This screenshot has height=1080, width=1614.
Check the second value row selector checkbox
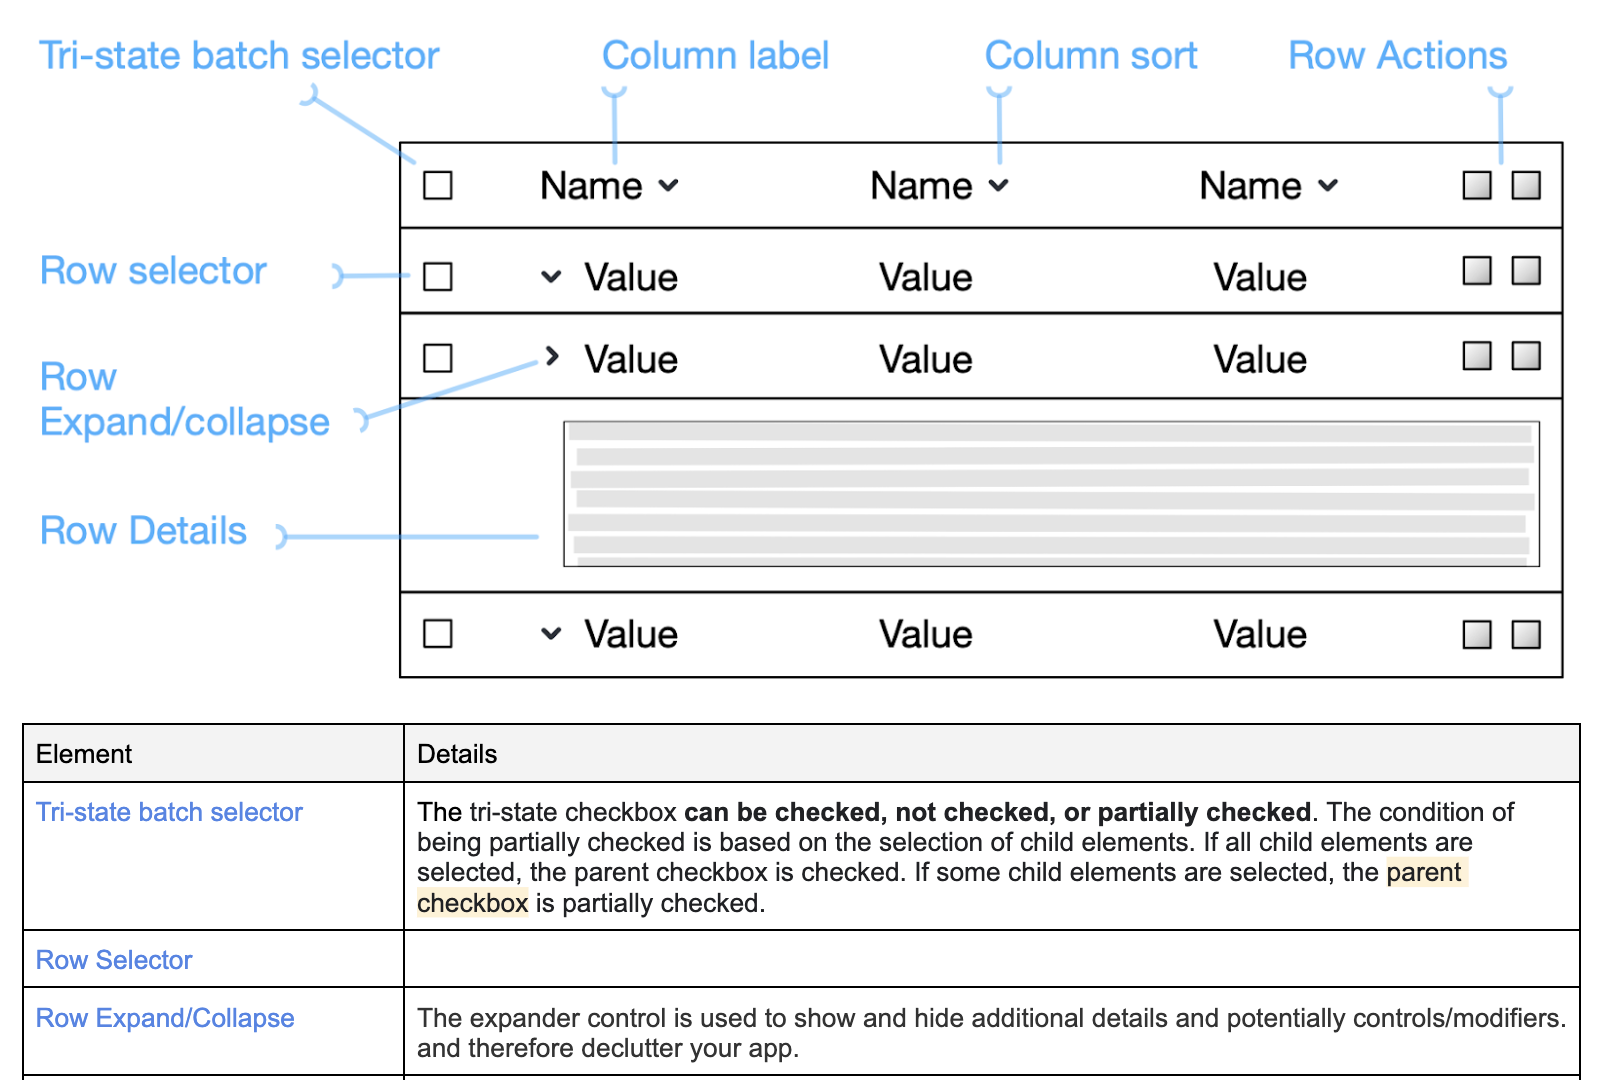[438, 358]
